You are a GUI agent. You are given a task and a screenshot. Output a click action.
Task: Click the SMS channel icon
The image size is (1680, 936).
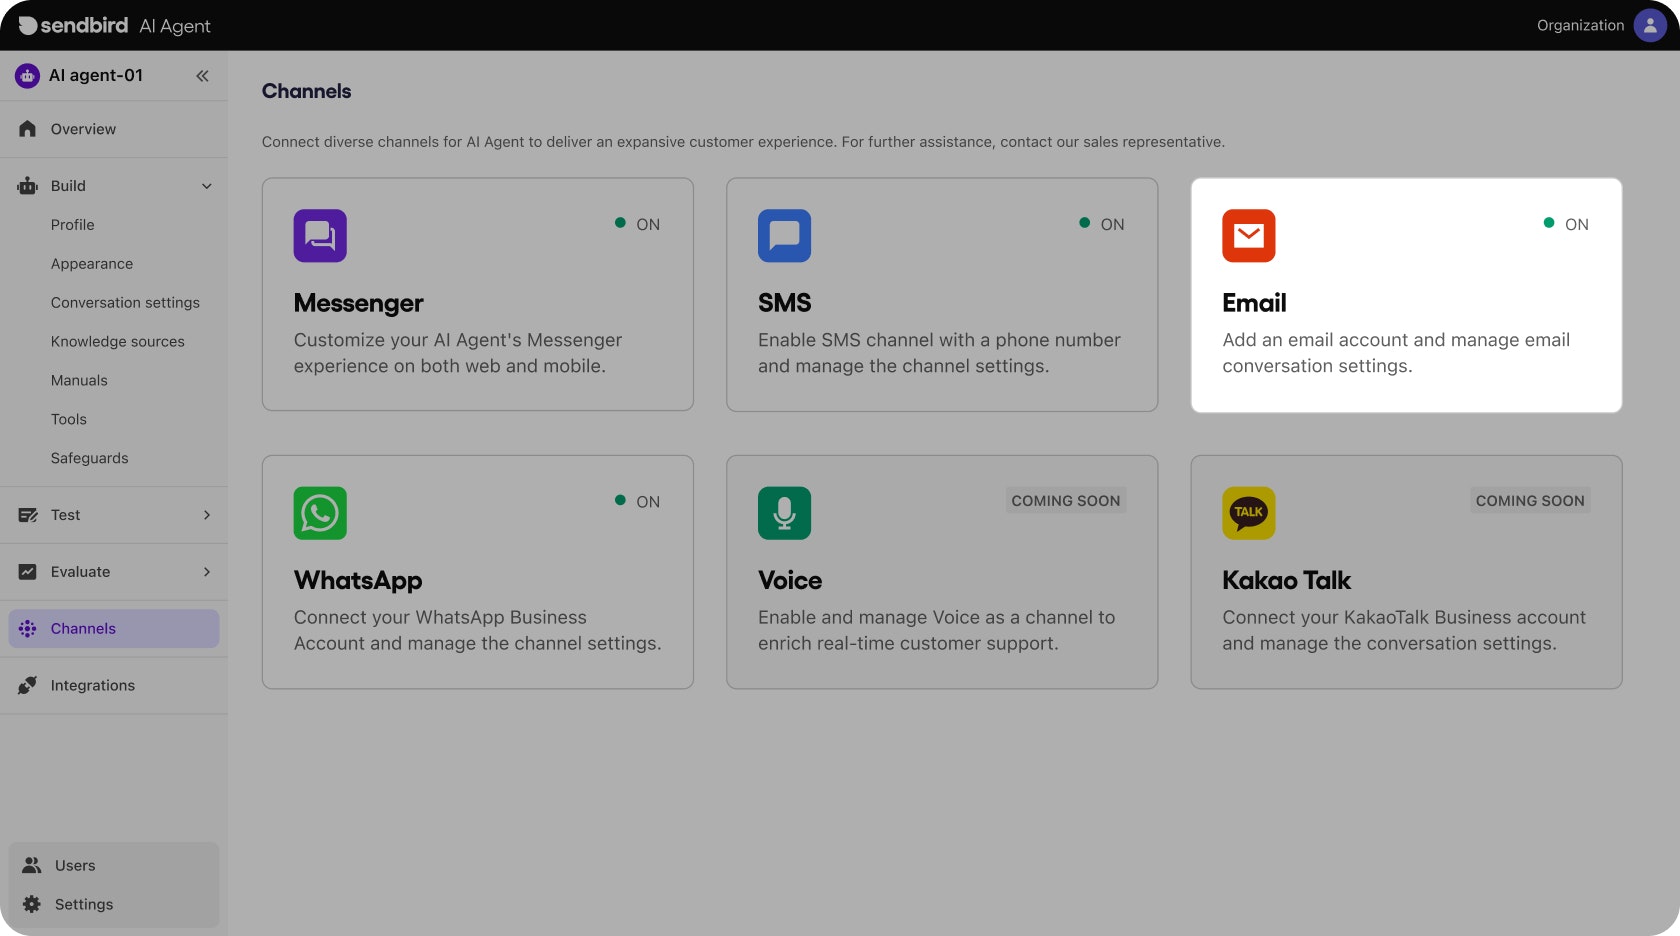click(784, 236)
